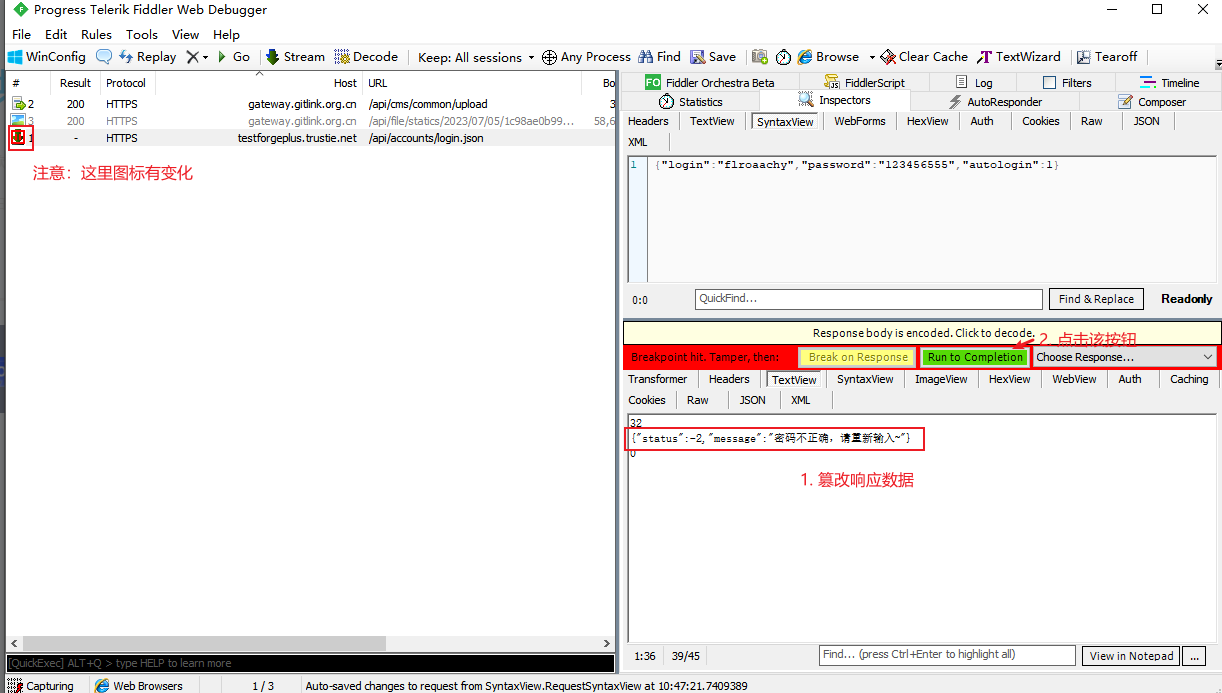Open the response Transformer tab

[657, 379]
